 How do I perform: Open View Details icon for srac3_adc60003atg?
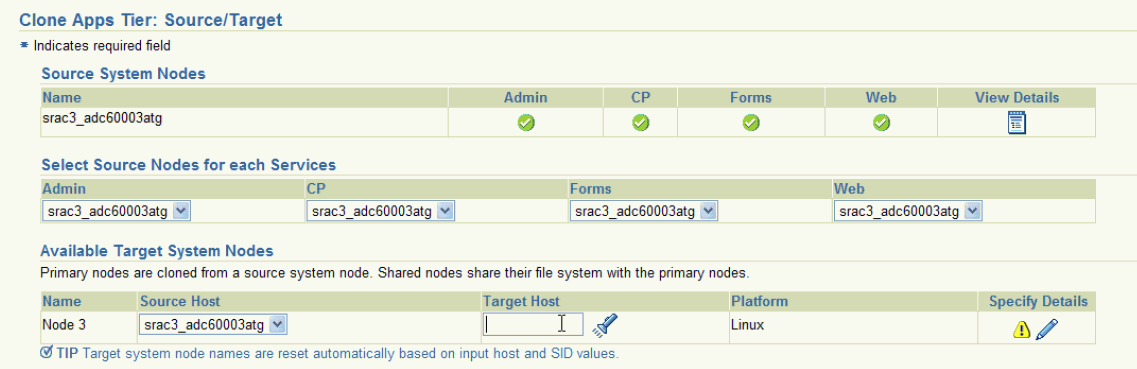[1017, 123]
